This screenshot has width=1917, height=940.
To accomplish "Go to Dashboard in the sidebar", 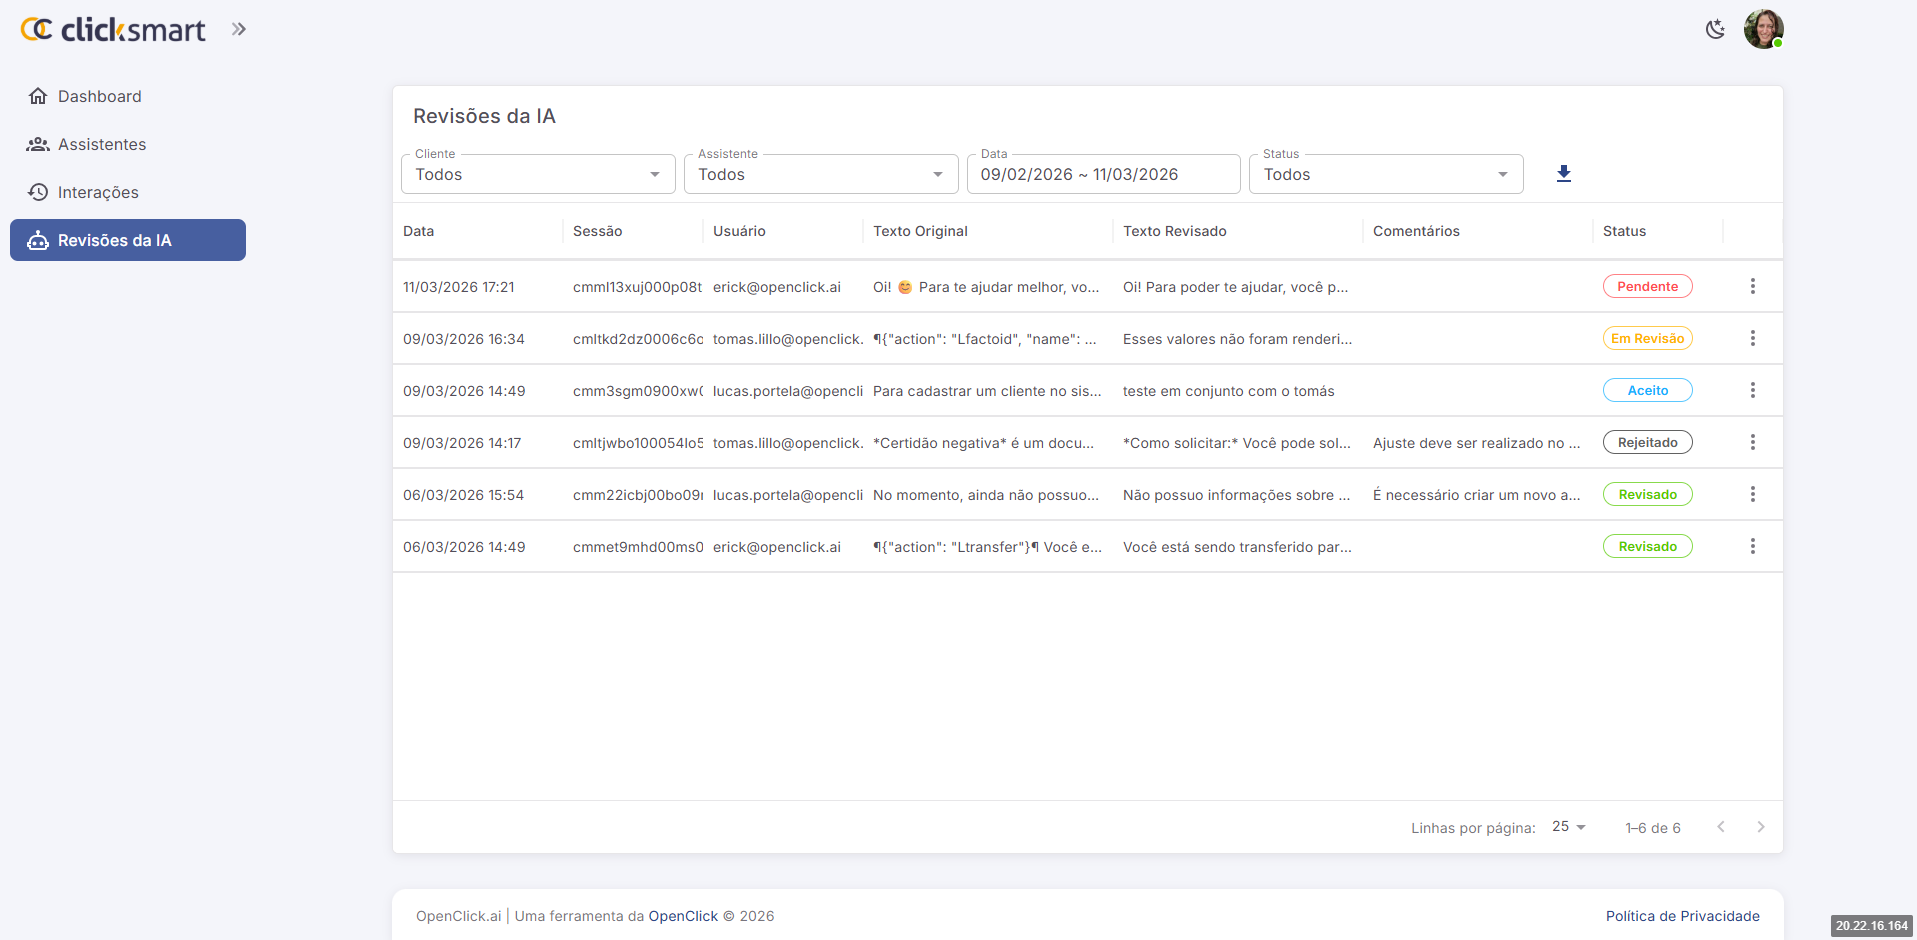I will (x=99, y=97).
